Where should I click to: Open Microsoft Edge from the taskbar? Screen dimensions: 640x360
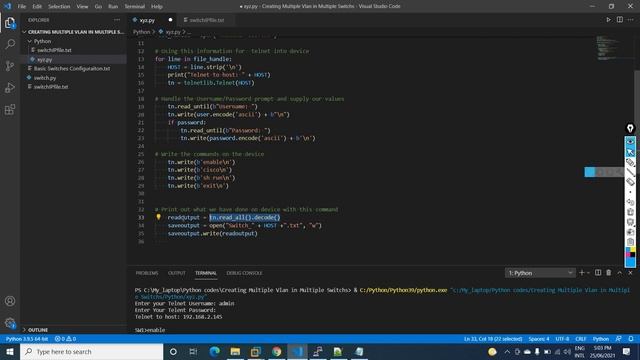214,351
